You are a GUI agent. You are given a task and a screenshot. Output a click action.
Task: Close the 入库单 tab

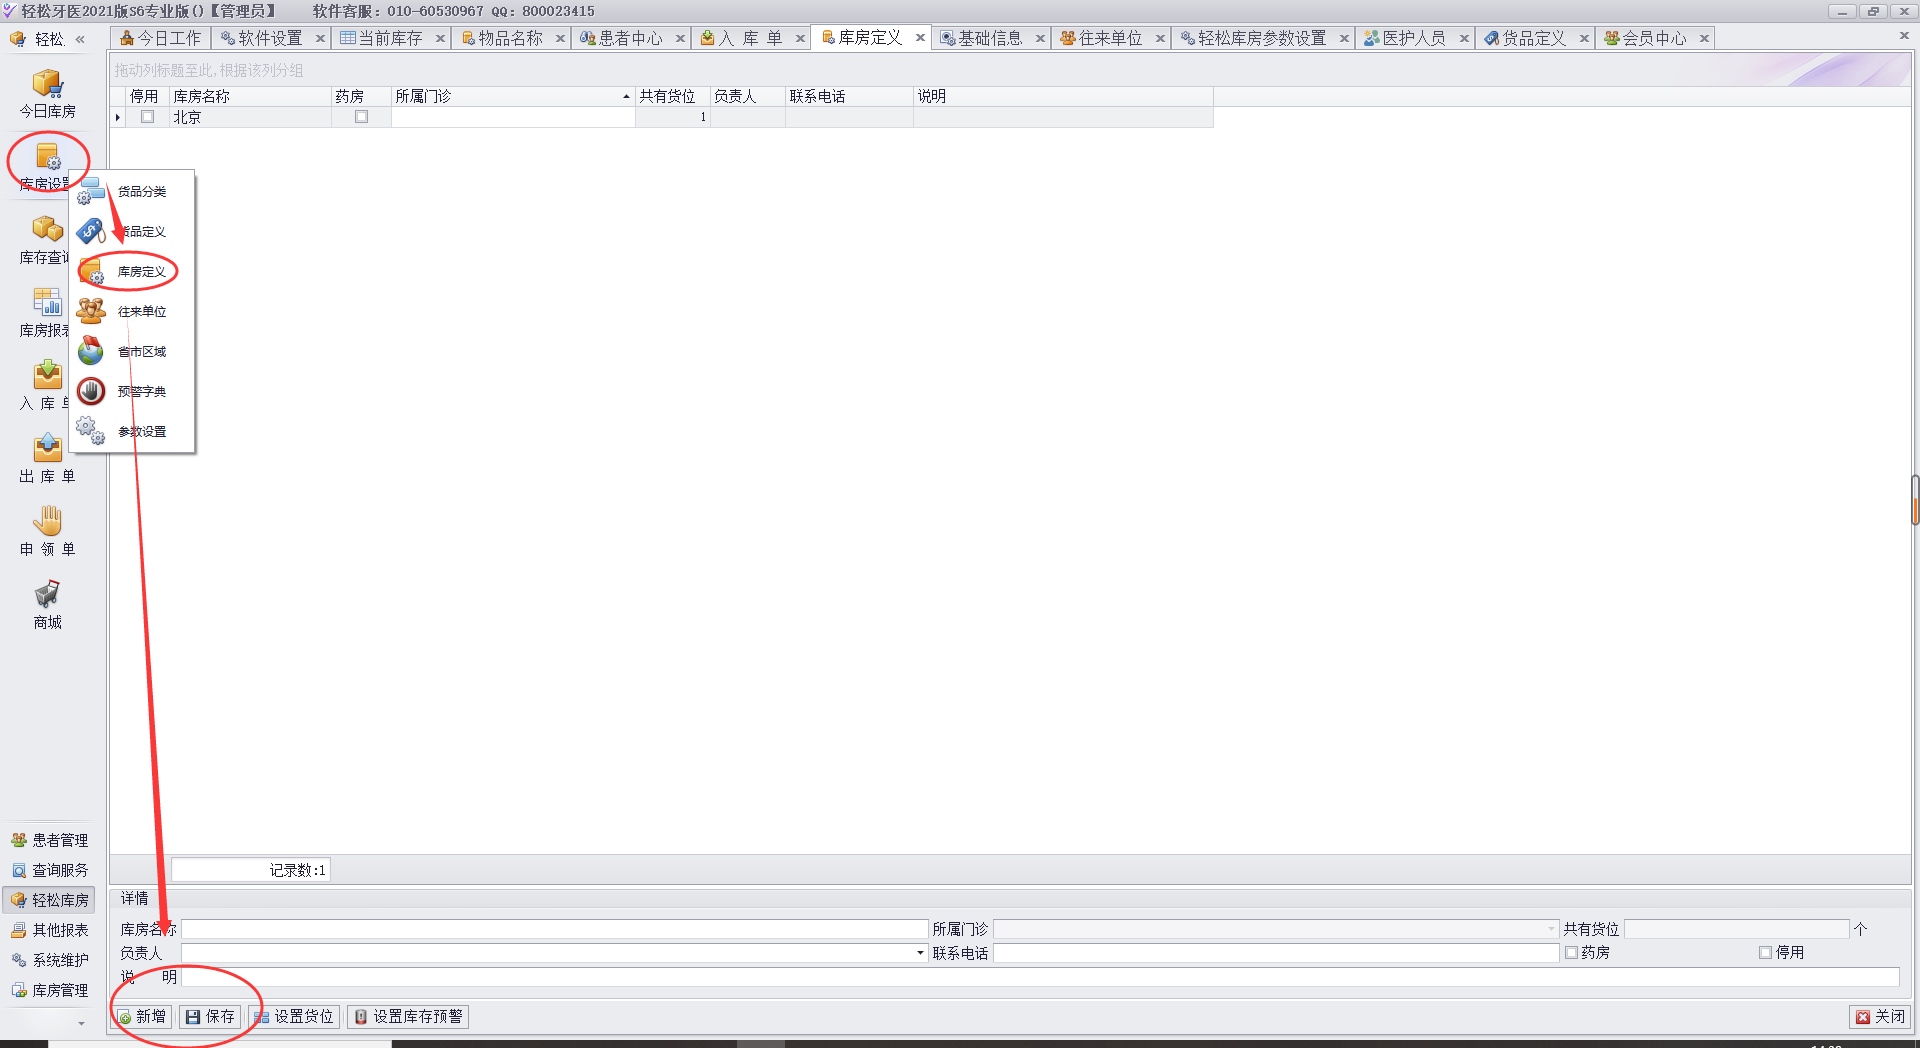tap(800, 38)
